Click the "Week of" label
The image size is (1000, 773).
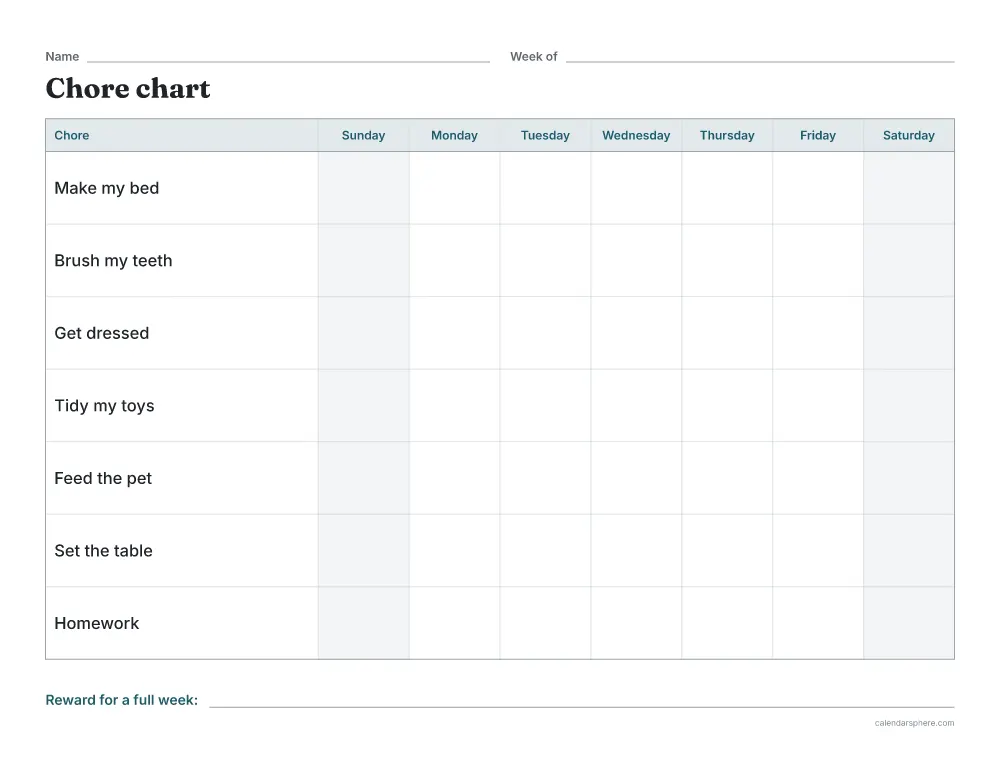(x=534, y=56)
